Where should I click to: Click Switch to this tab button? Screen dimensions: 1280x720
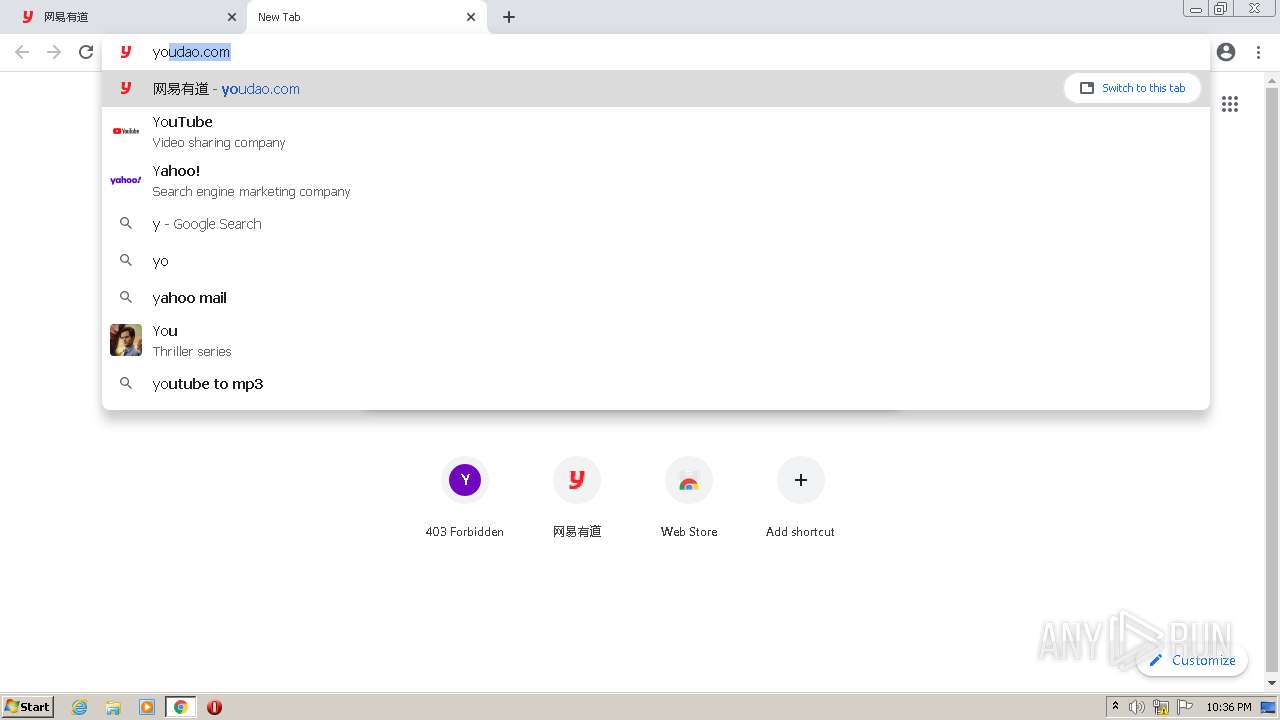point(1132,88)
